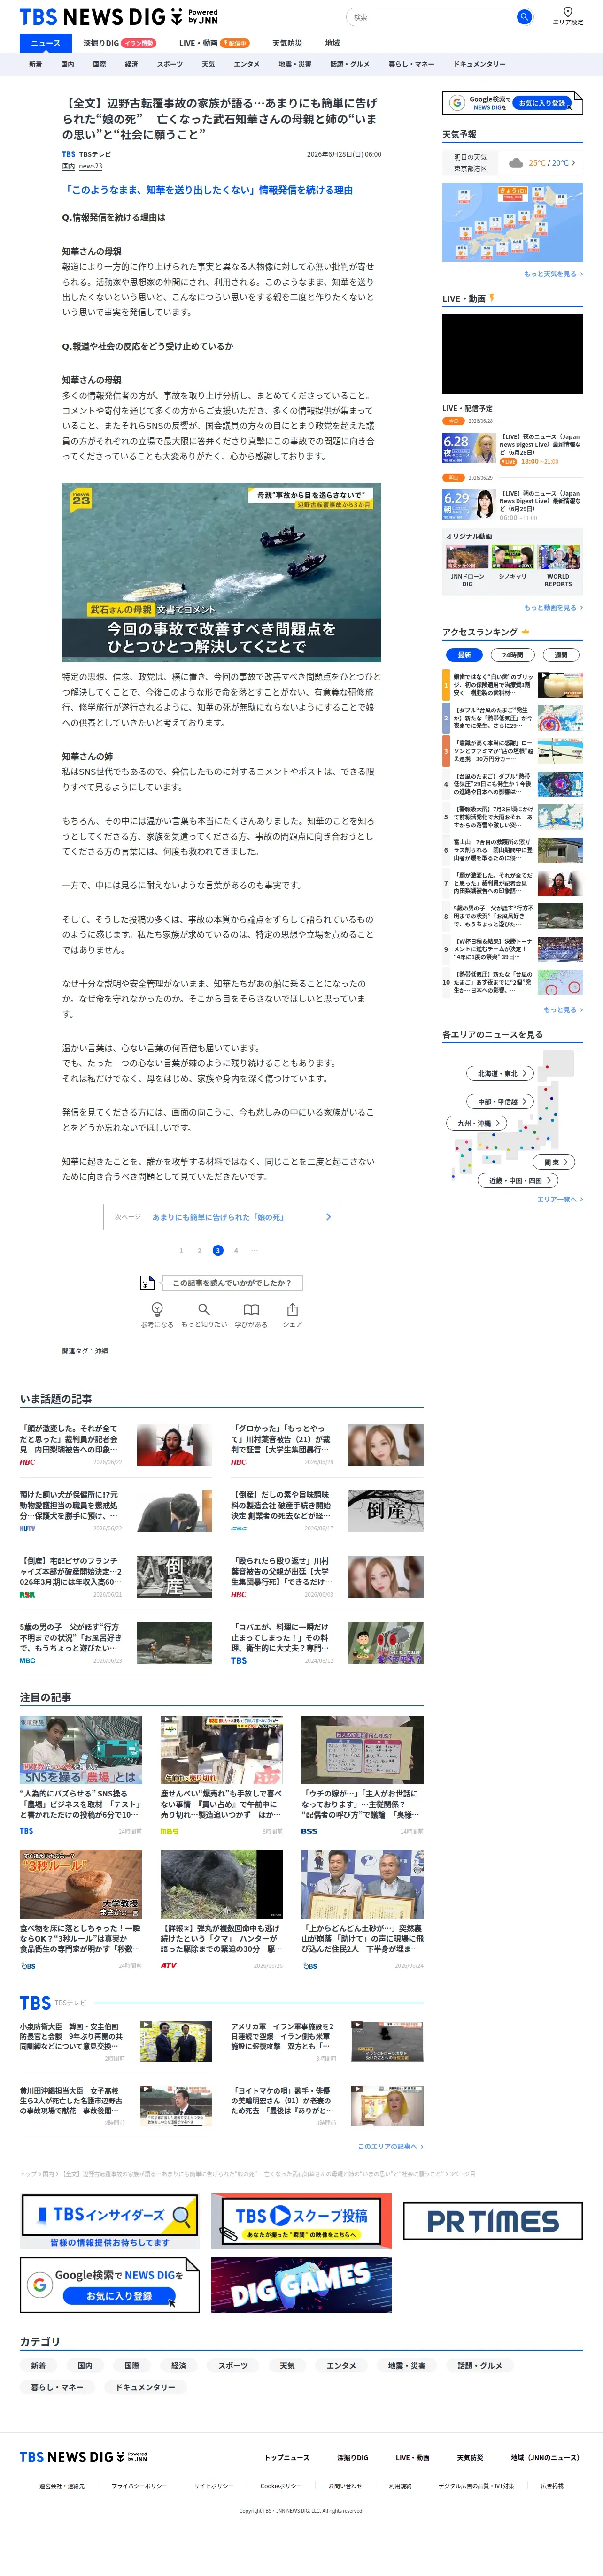Viewport: 603px width, 2576px height.
Task: Open the お問い合わせ footer link
Action: [345, 2486]
